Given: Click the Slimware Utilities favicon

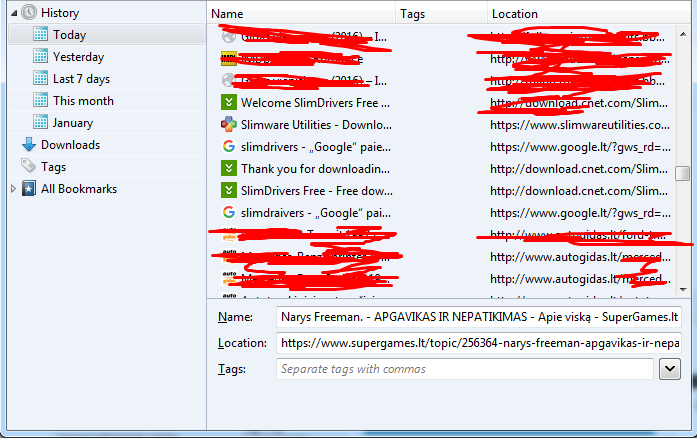Looking at the screenshot, I should pos(228,124).
